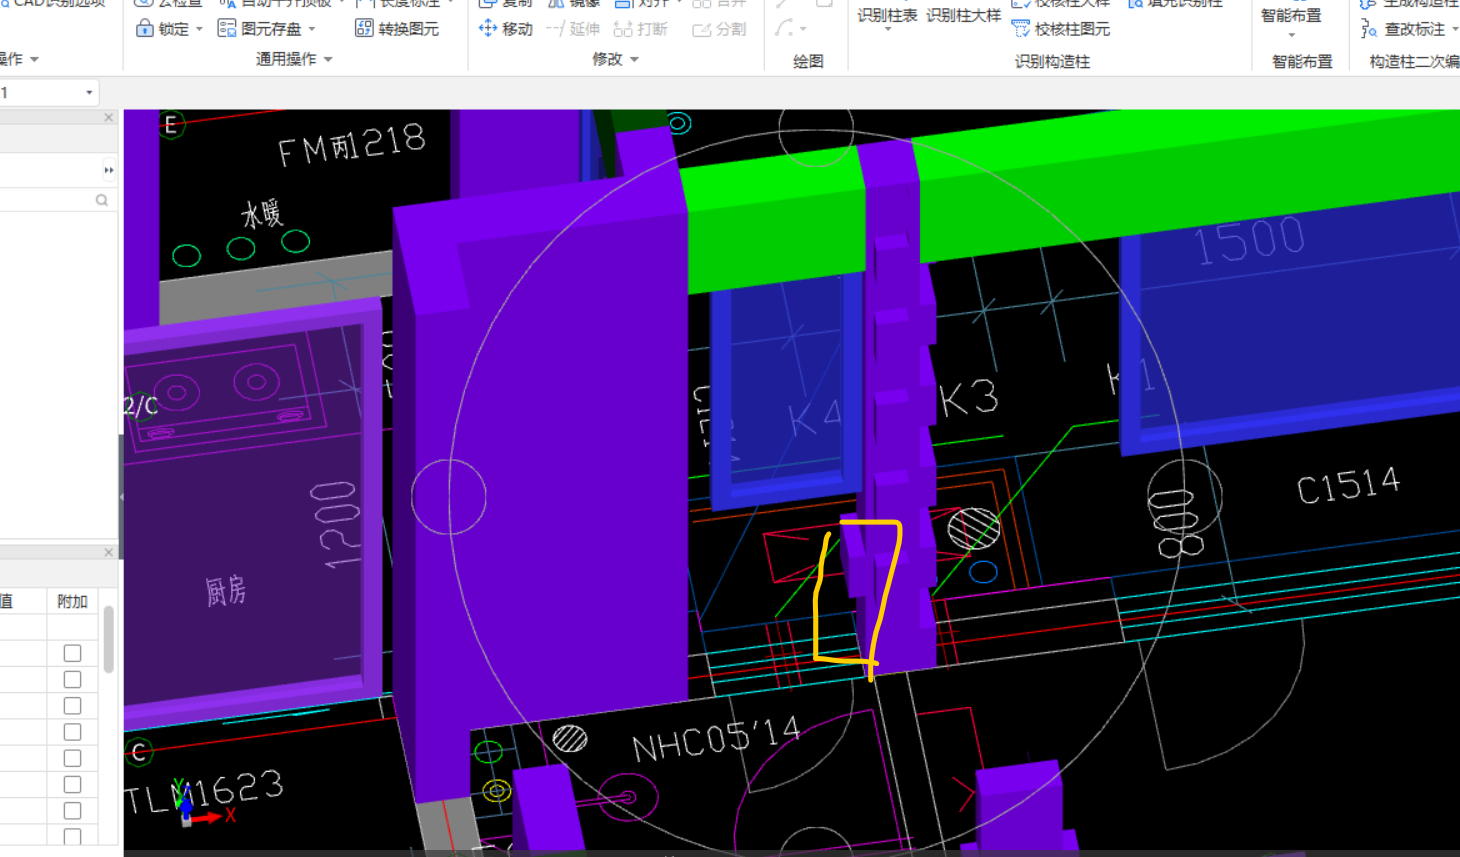Click the 转换图元 convert icon

click(x=364, y=28)
